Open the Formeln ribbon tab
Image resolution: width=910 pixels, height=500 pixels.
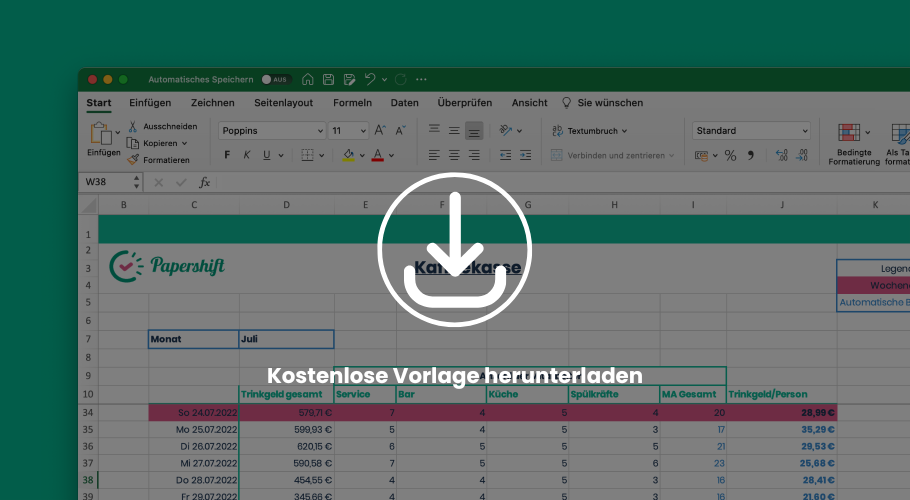[352, 103]
